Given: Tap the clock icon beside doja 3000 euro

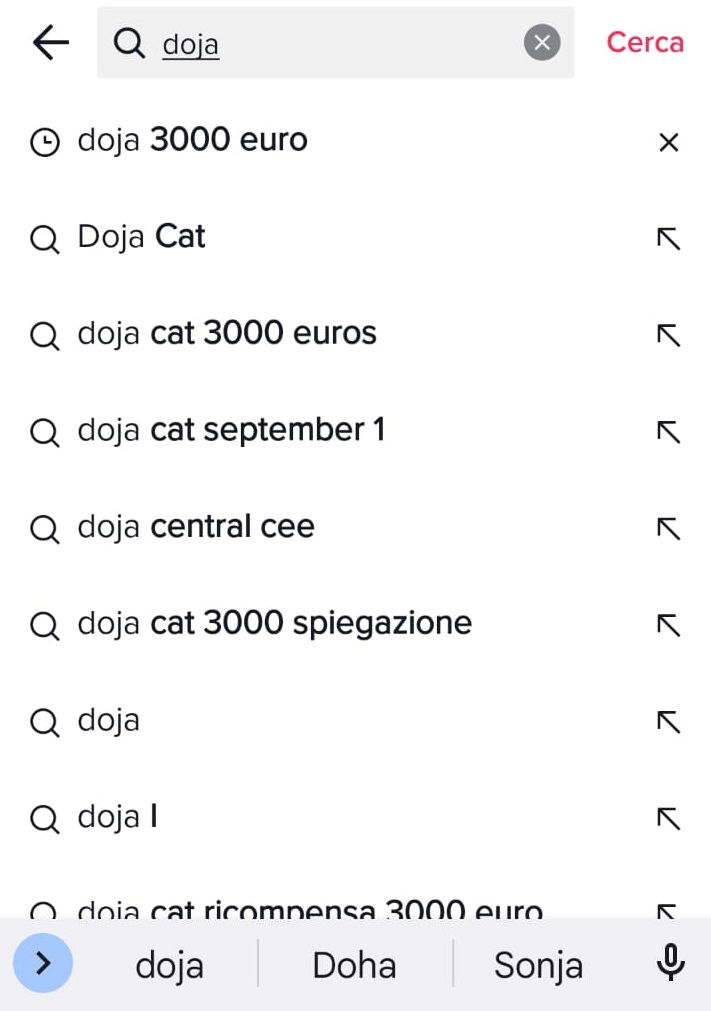Looking at the screenshot, I should tap(44, 141).
